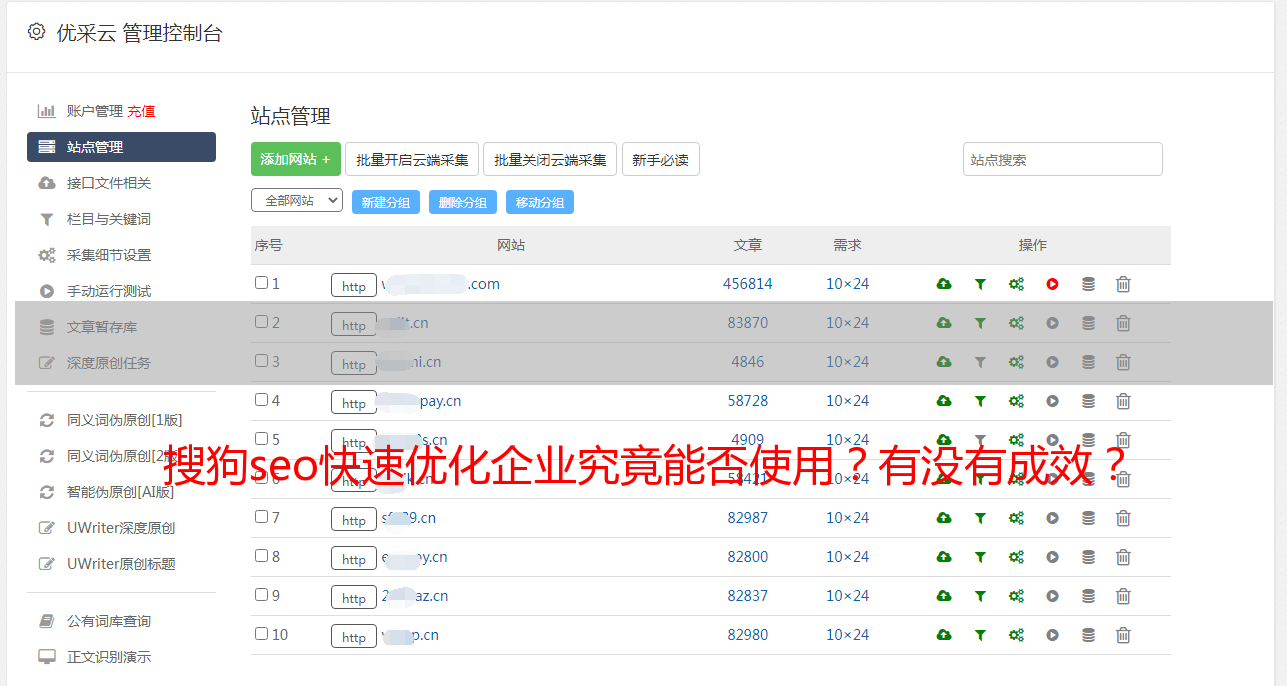The height and width of the screenshot is (686, 1287).
Task: Open filter icon in row 82987
Action: point(980,518)
